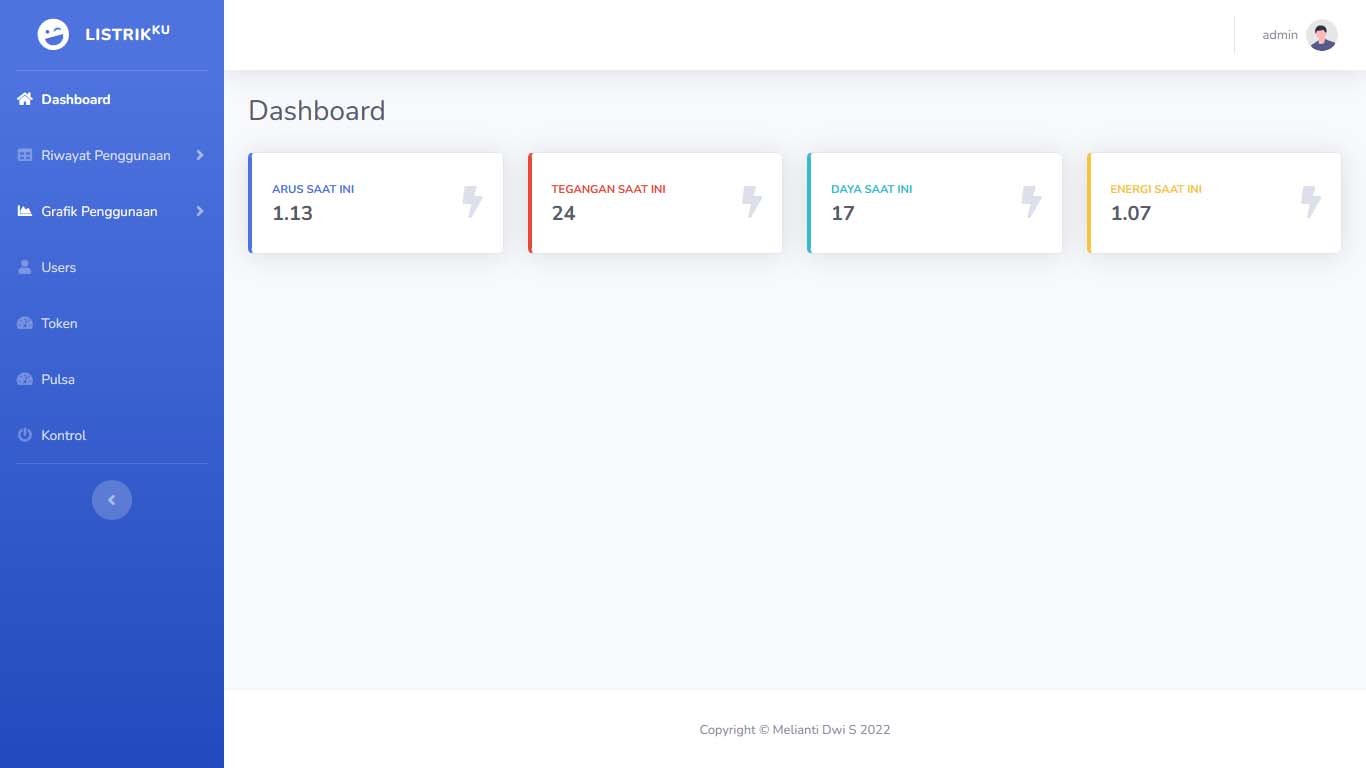This screenshot has height=768, width=1366.
Task: Click the Token gauge icon
Action: [x=25, y=323]
